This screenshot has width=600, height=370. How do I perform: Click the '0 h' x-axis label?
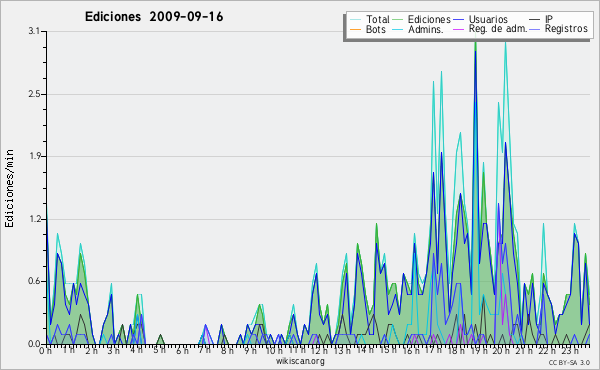pyautogui.click(x=45, y=350)
